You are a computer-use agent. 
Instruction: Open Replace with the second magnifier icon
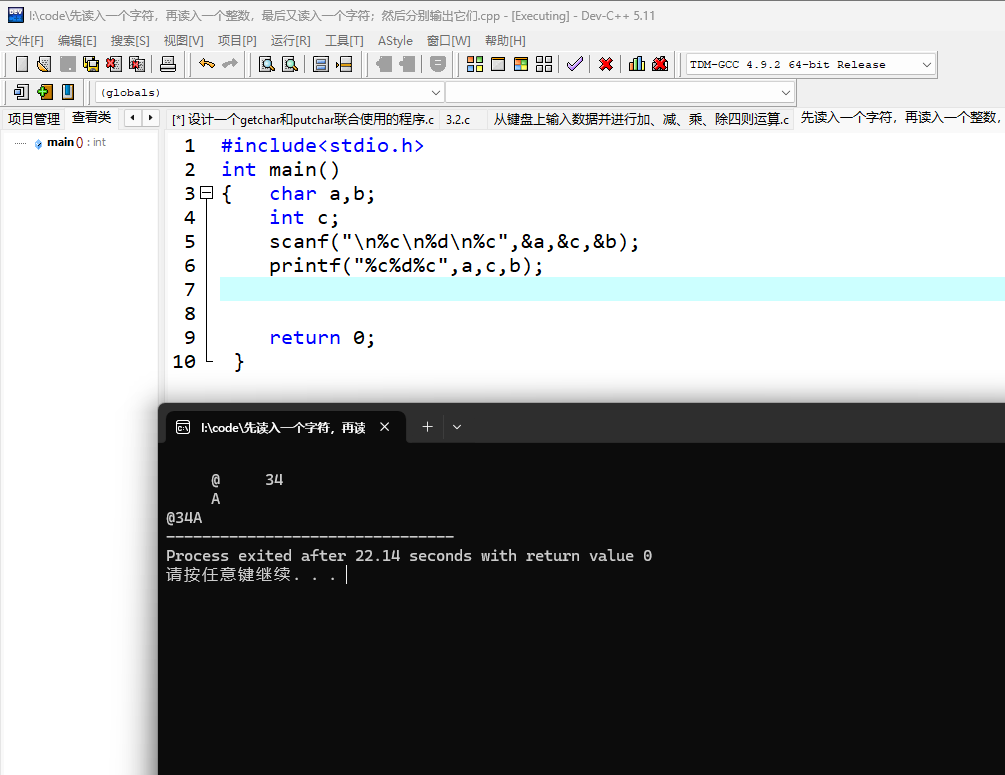(x=290, y=64)
